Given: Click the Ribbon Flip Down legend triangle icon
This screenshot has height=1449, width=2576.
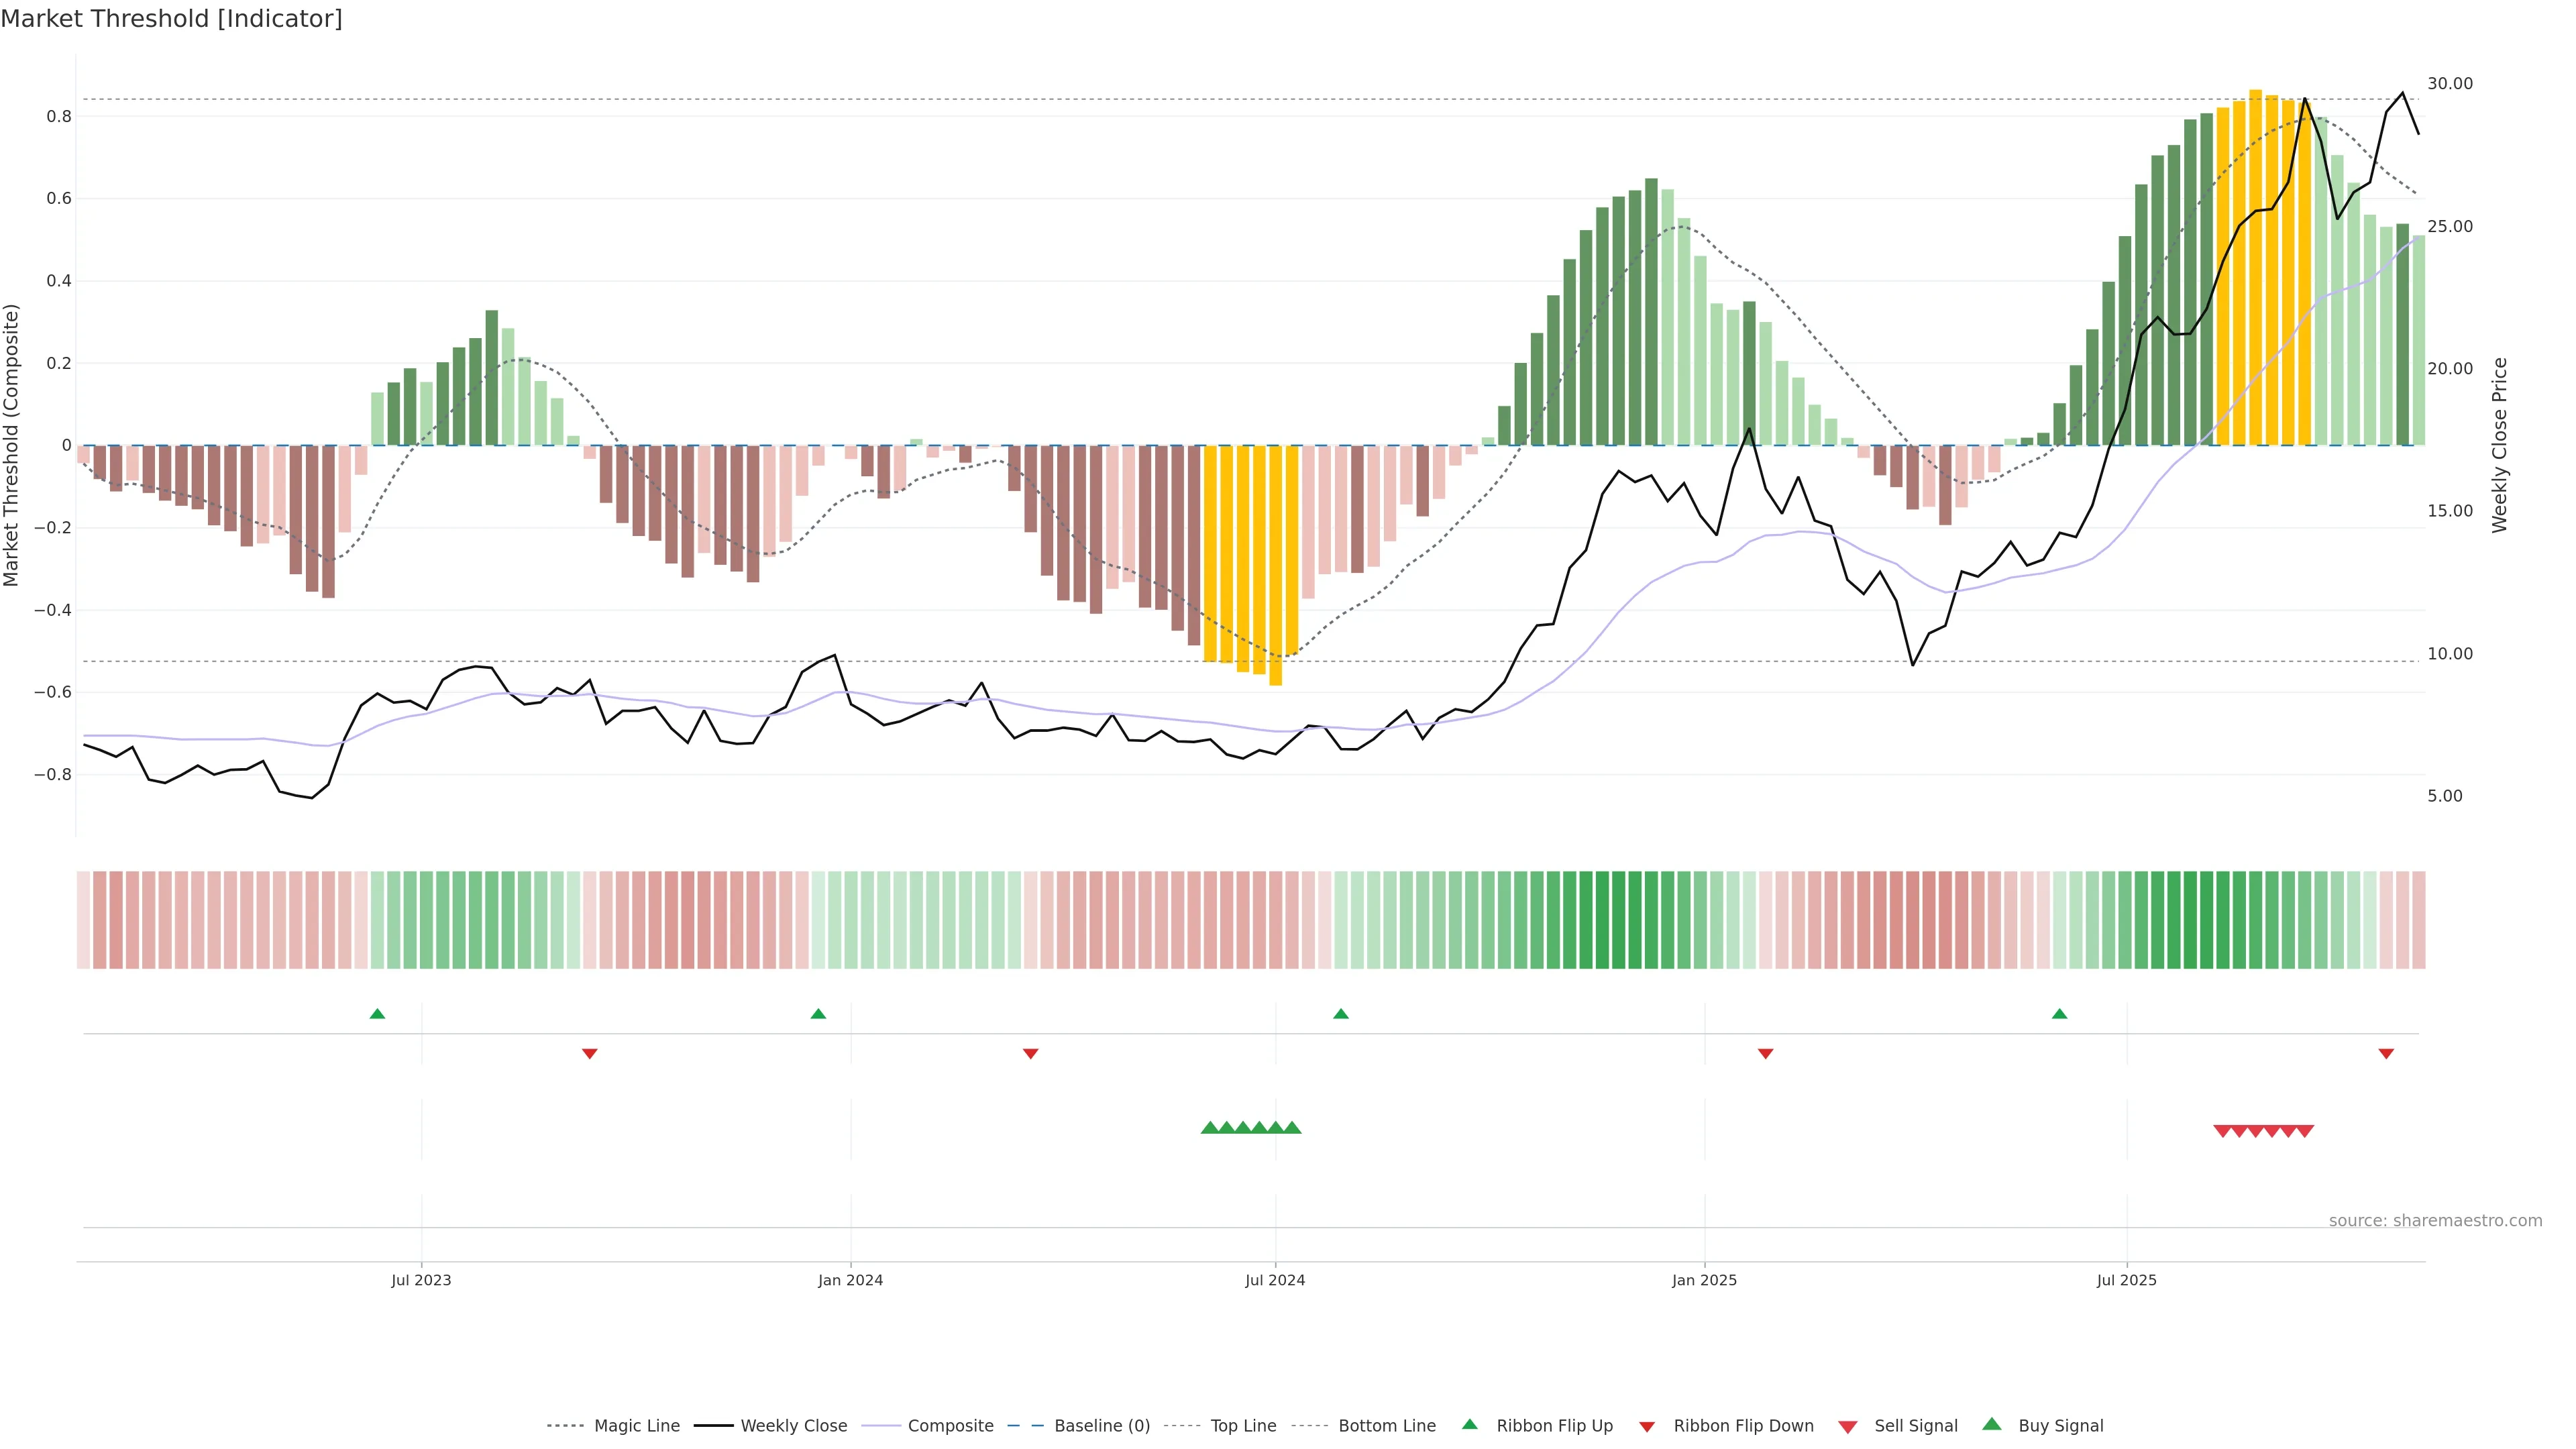Looking at the screenshot, I should (x=1647, y=1426).
